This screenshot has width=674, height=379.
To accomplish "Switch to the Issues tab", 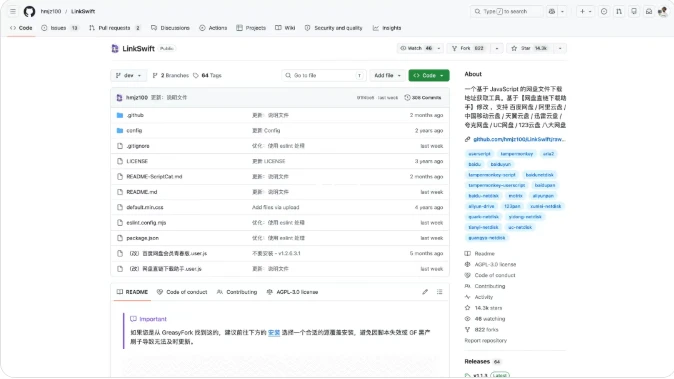I will pyautogui.click(x=59, y=28).
